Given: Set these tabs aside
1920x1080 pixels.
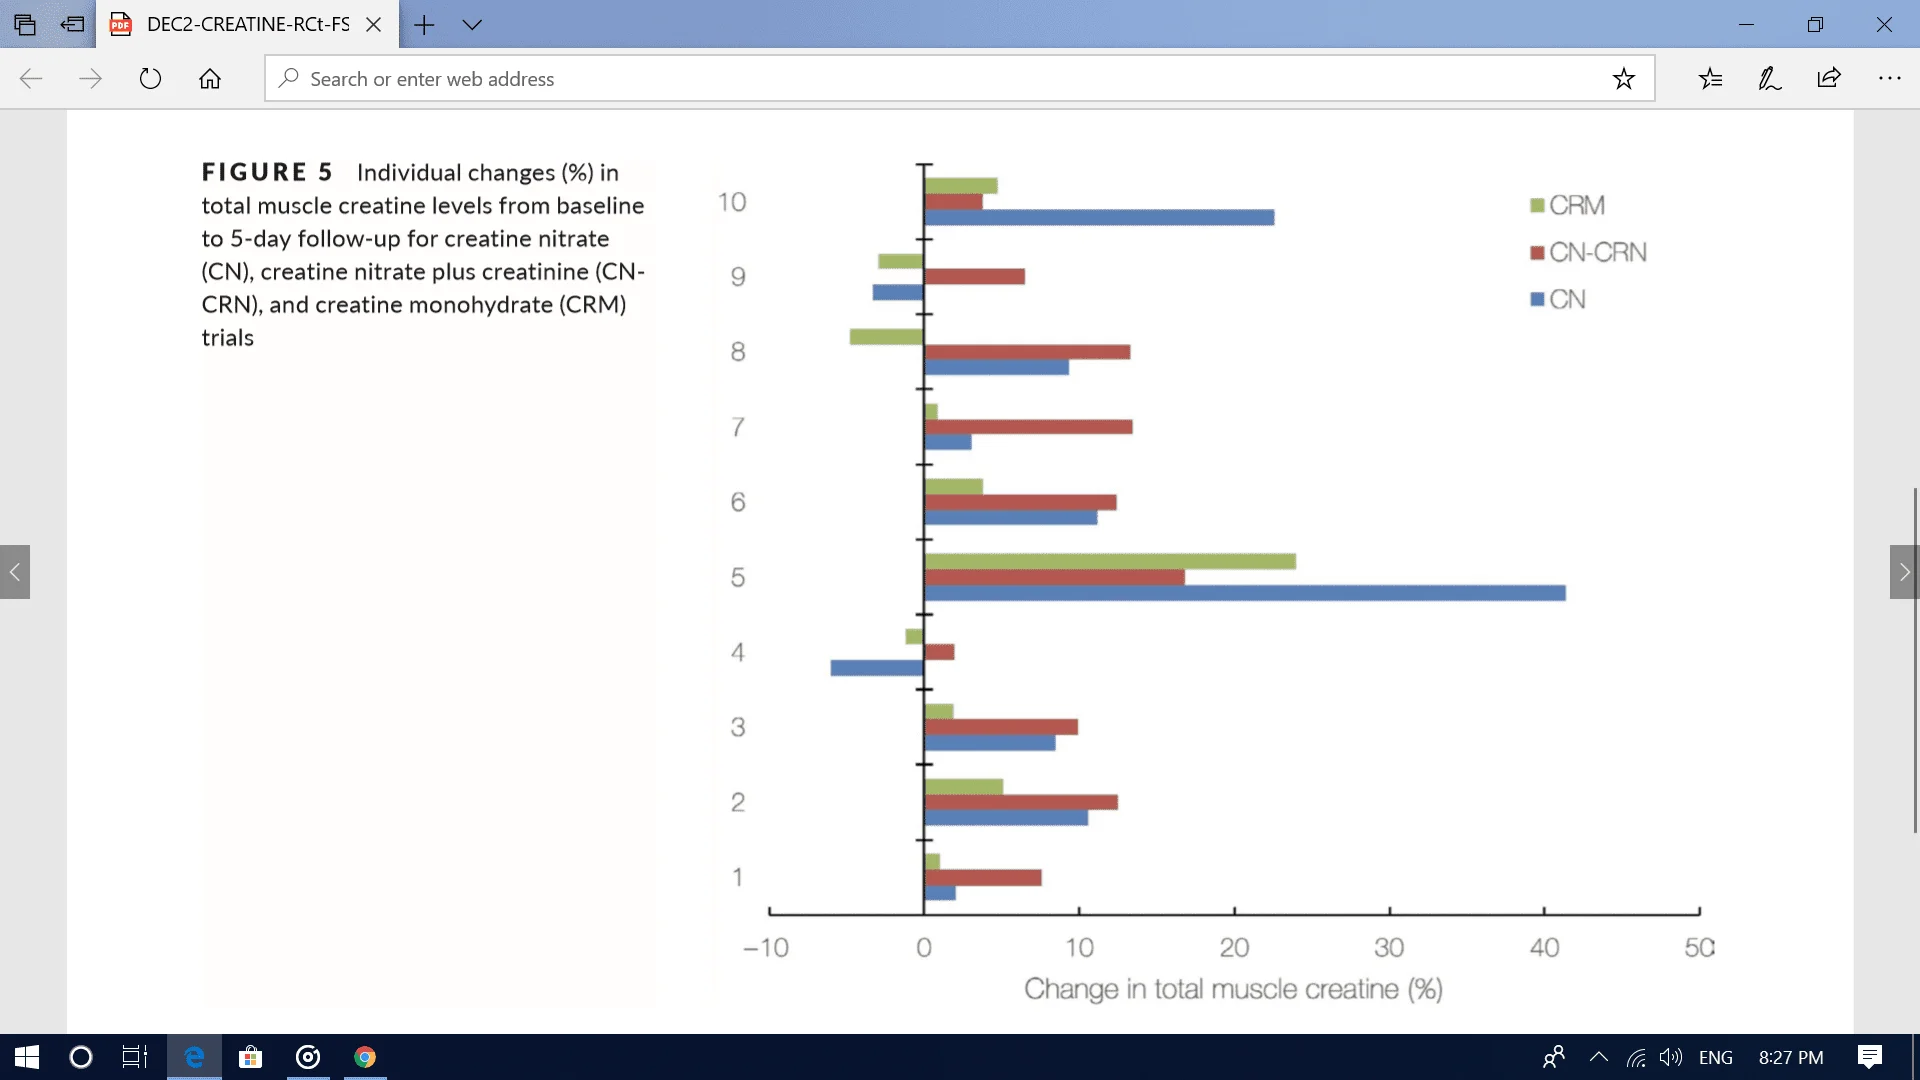Looking at the screenshot, I should pos(72,24).
